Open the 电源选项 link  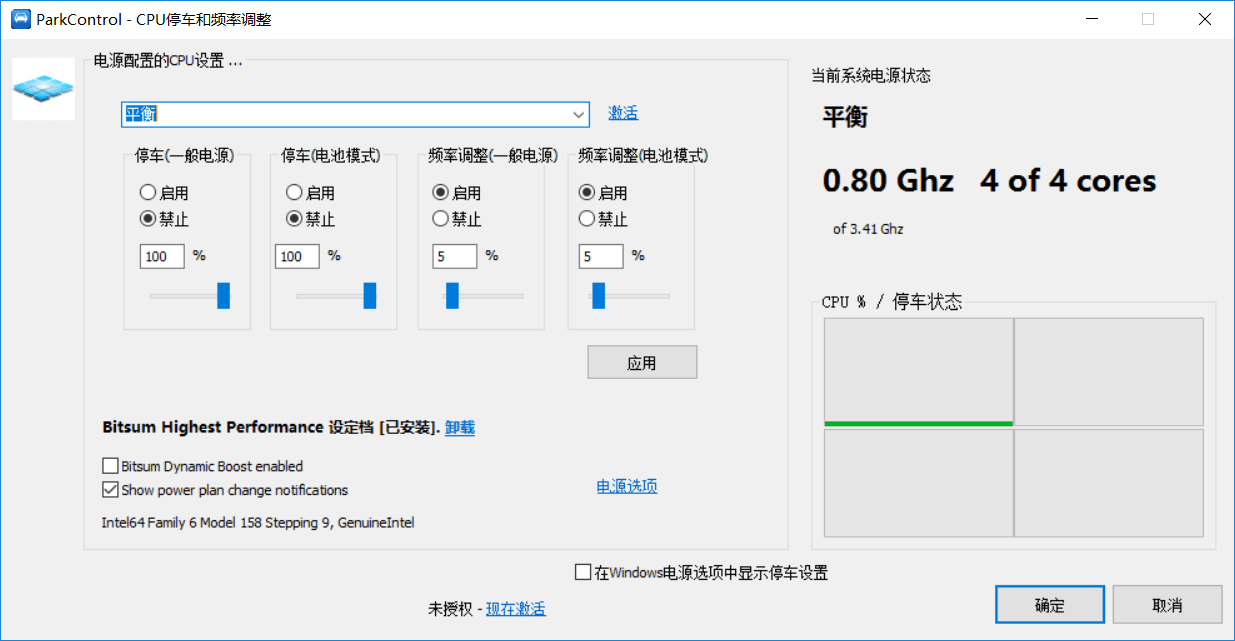click(627, 487)
